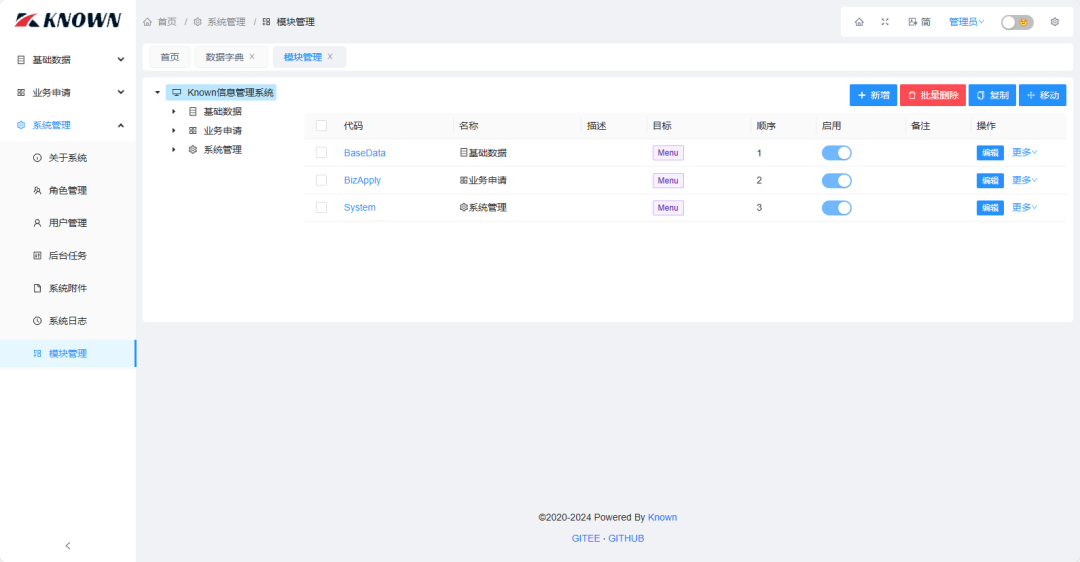
Task: Open the GITEE footer link
Action: tap(586, 538)
